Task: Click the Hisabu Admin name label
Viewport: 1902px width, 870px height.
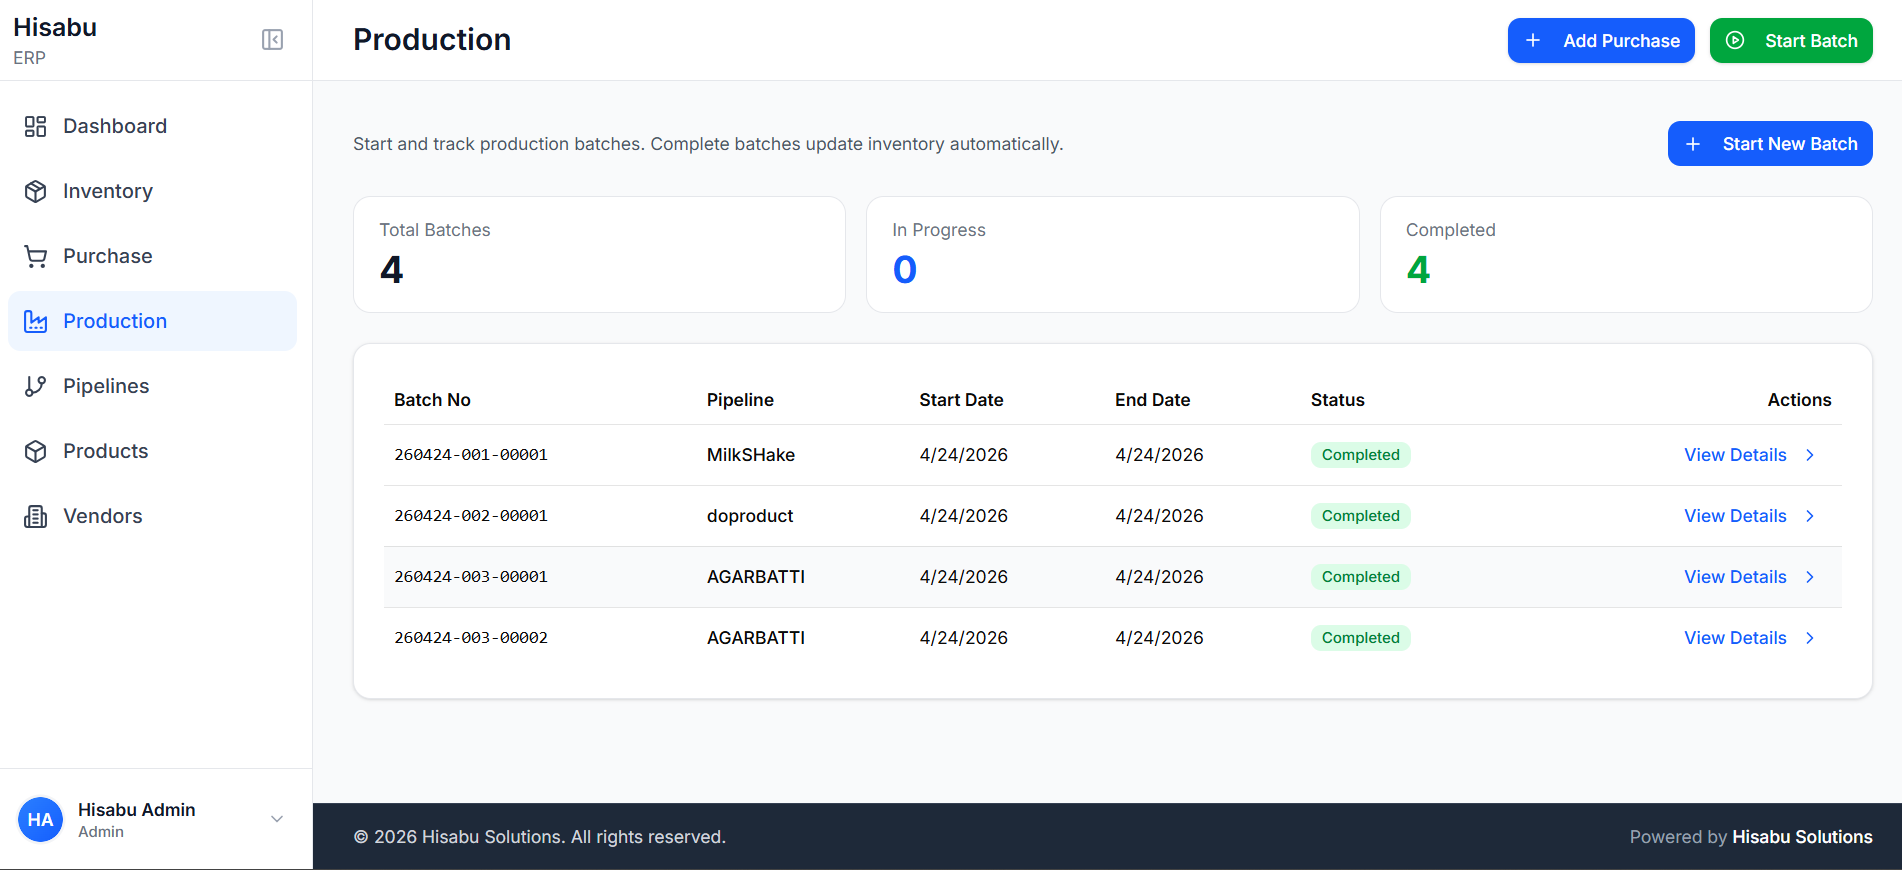Action: click(x=137, y=810)
